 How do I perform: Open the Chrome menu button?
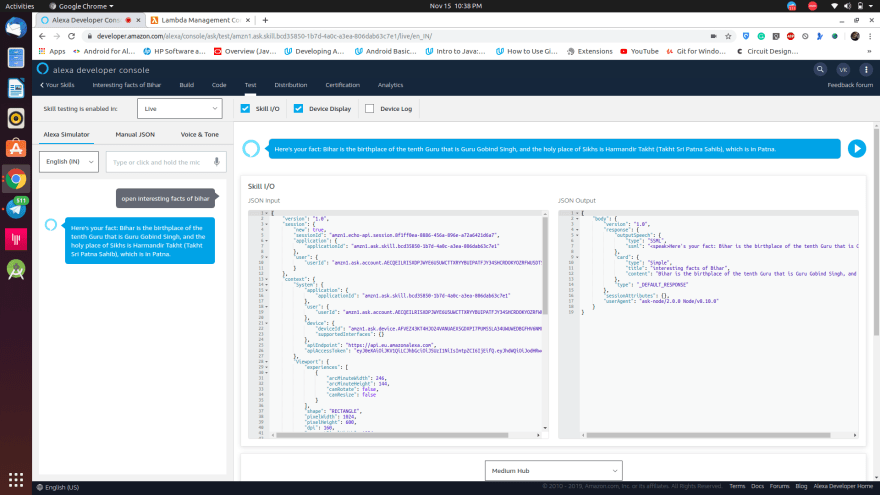[x=870, y=36]
